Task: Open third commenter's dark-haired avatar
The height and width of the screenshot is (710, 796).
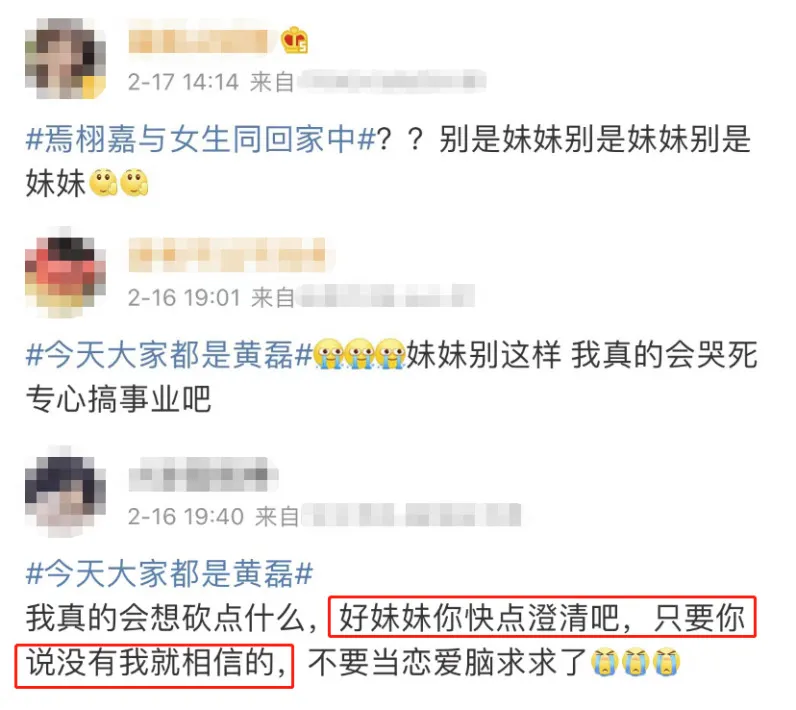Action: 65,493
